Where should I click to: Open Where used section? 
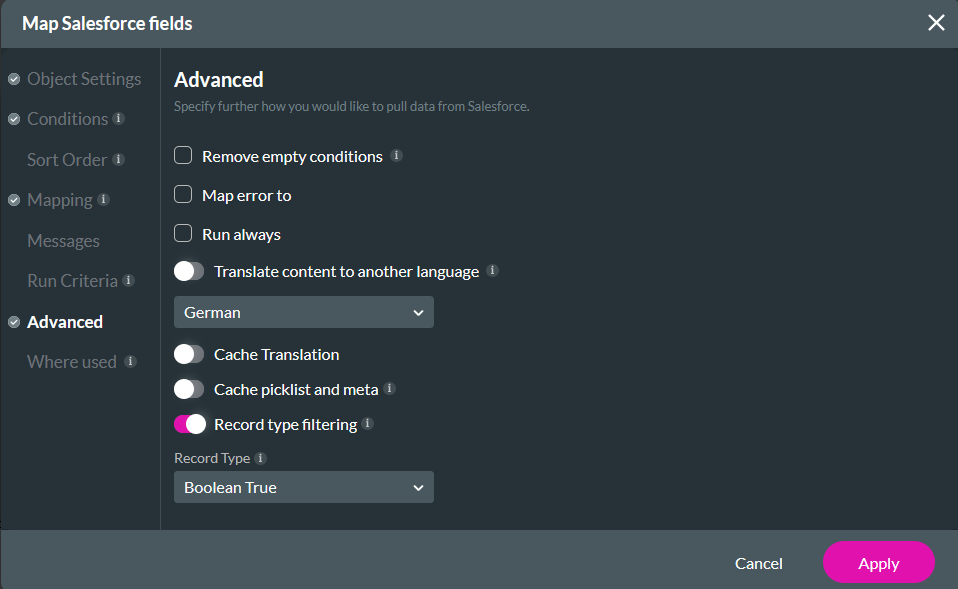[72, 362]
